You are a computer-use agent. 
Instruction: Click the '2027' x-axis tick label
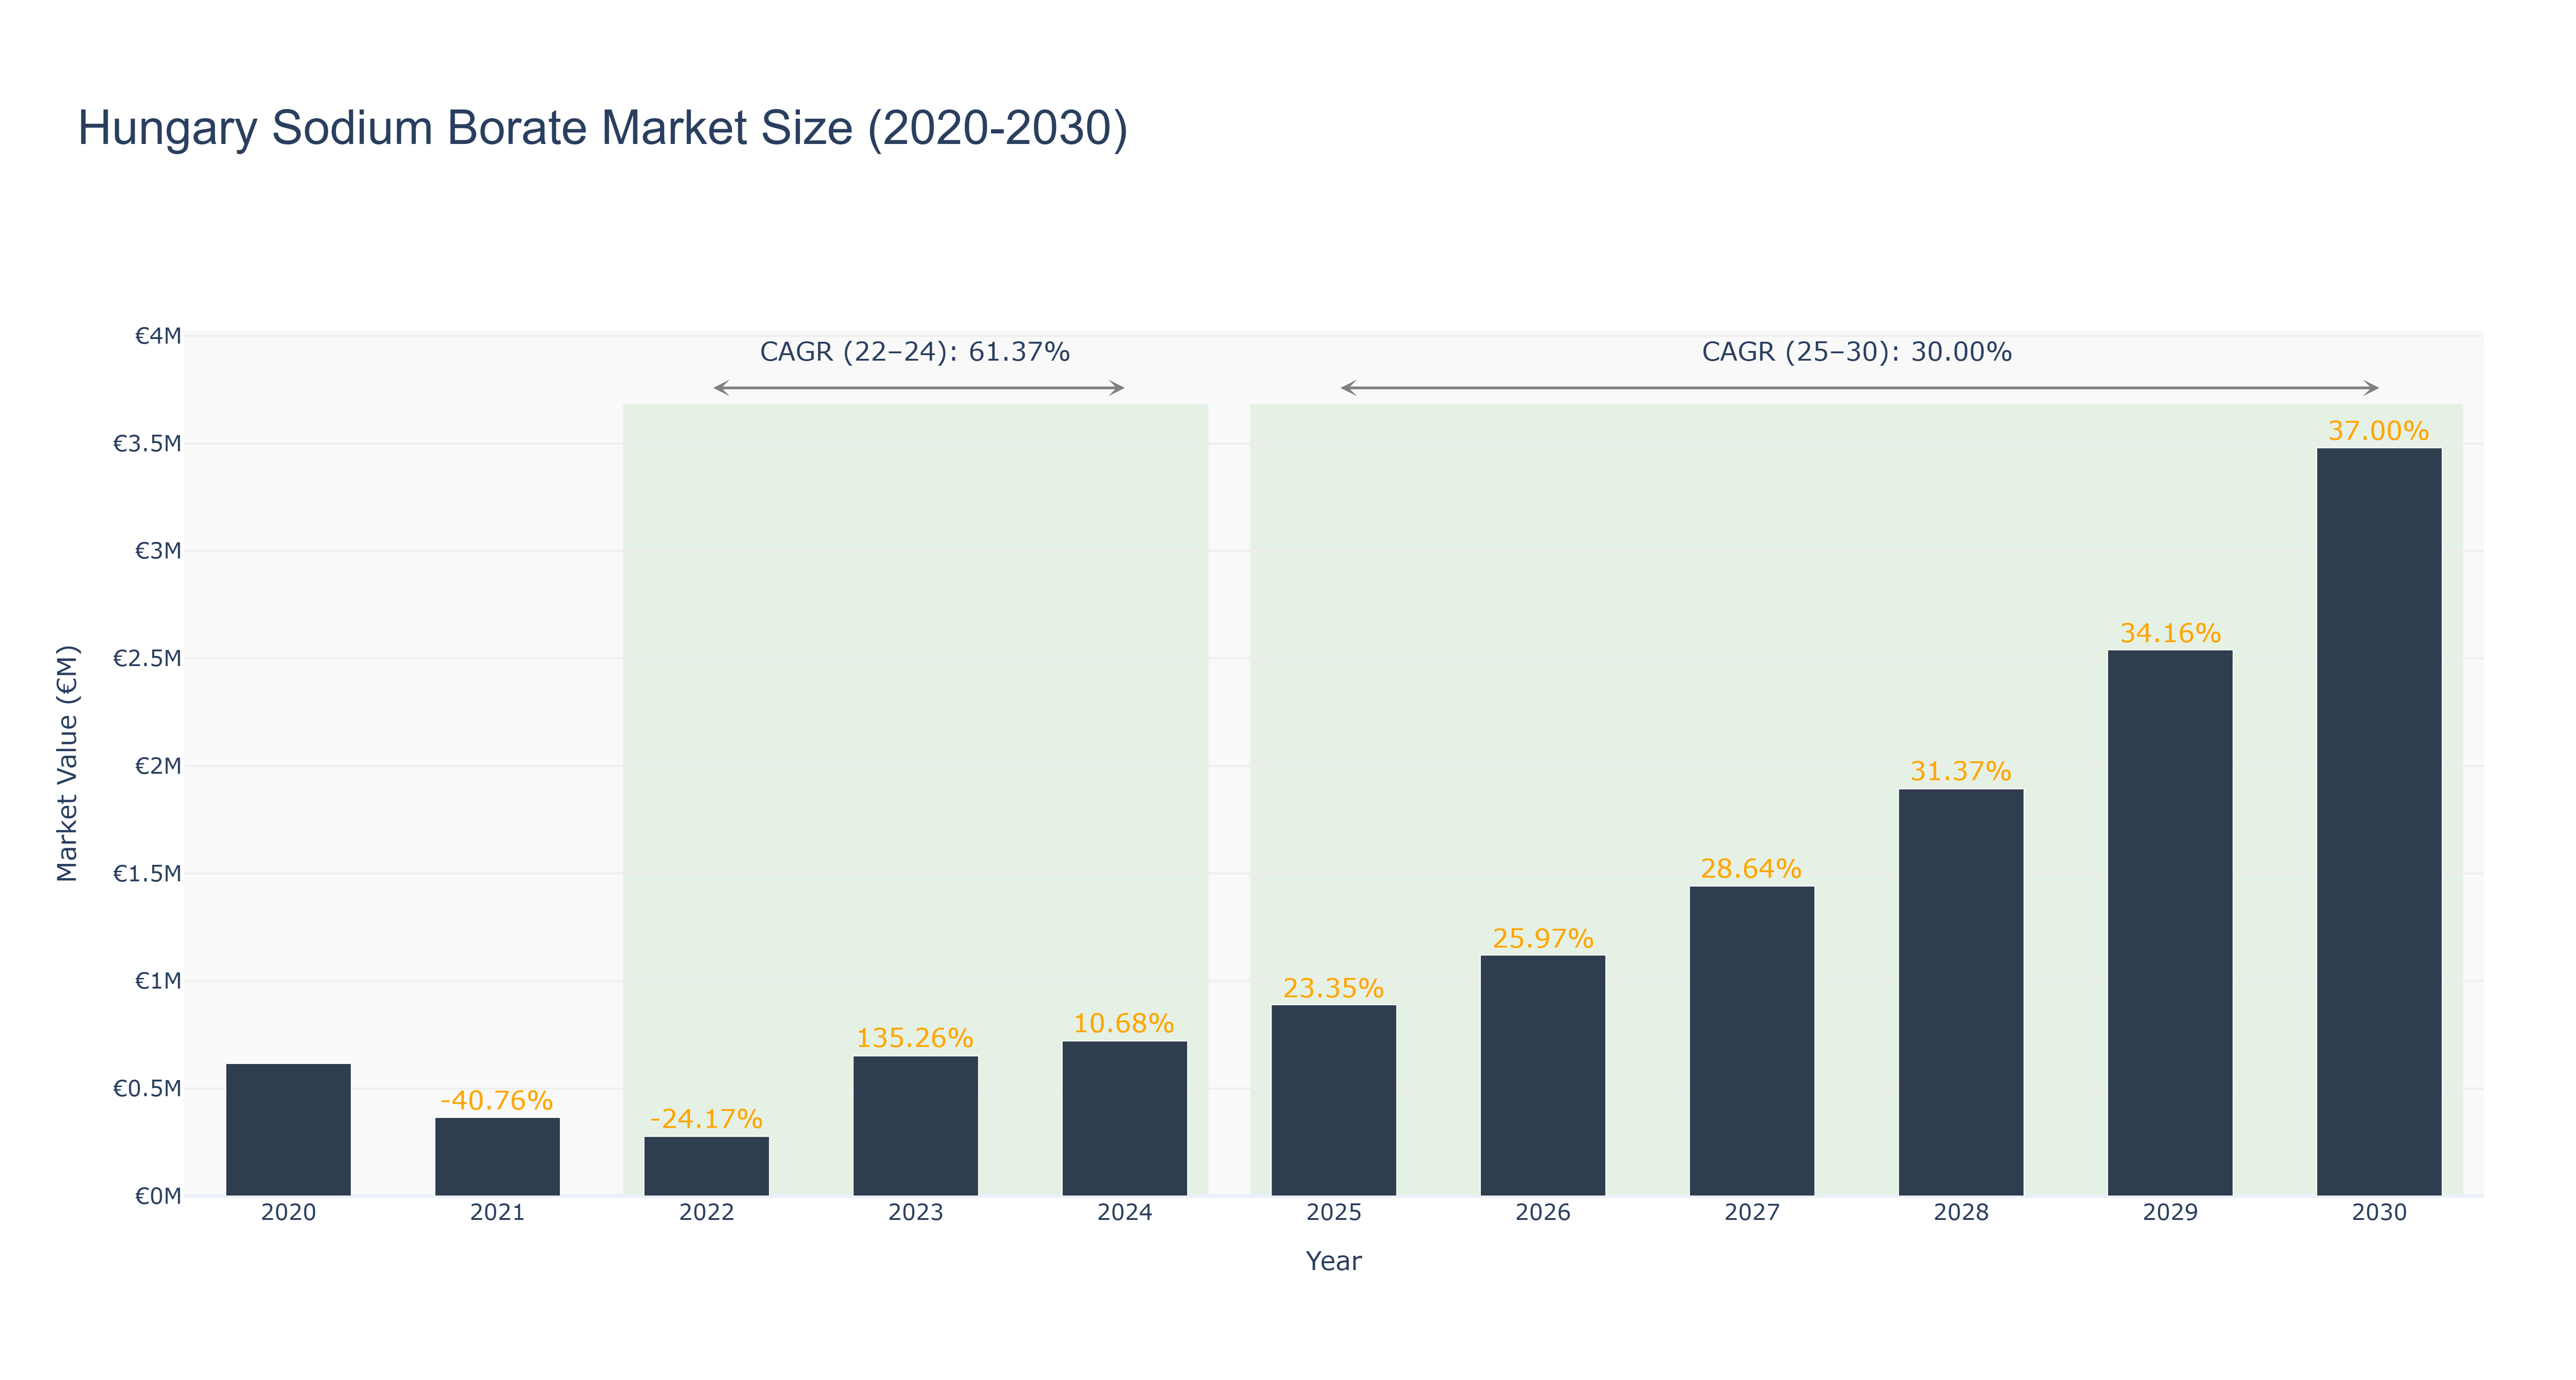tap(1751, 1213)
